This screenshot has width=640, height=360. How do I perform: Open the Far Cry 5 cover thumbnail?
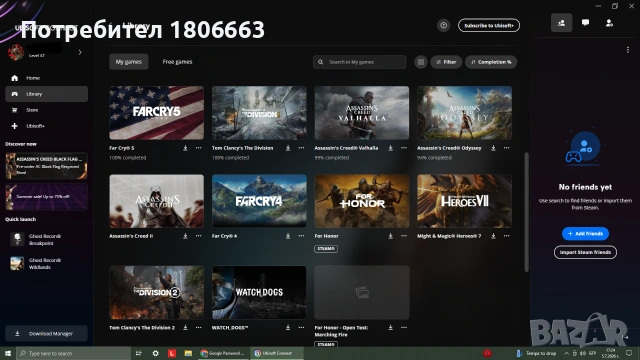pos(156,113)
